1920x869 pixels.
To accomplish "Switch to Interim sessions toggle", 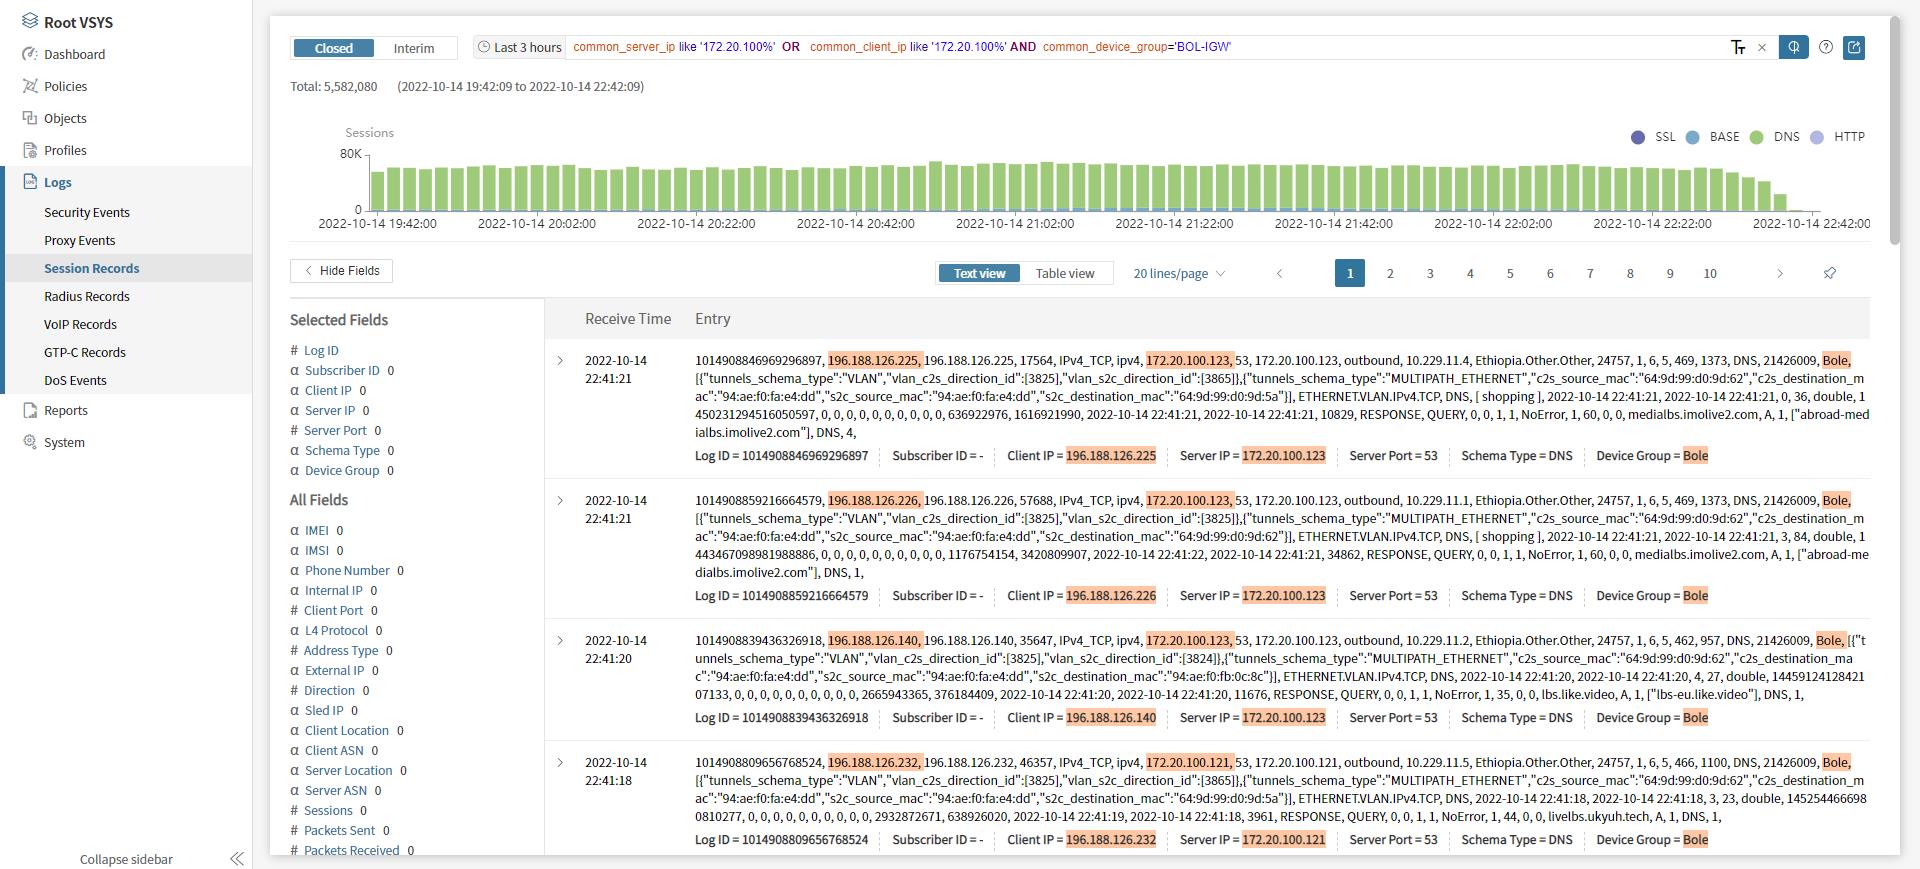I will click(x=413, y=48).
